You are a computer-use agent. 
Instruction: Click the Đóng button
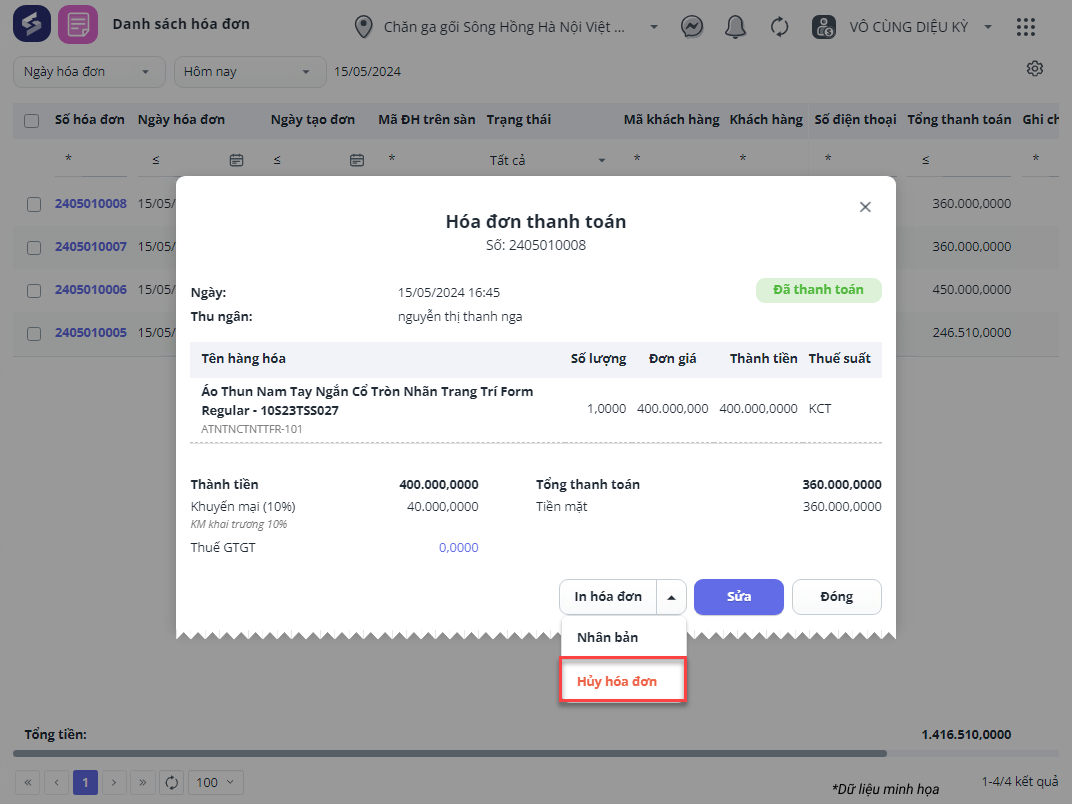coord(836,597)
